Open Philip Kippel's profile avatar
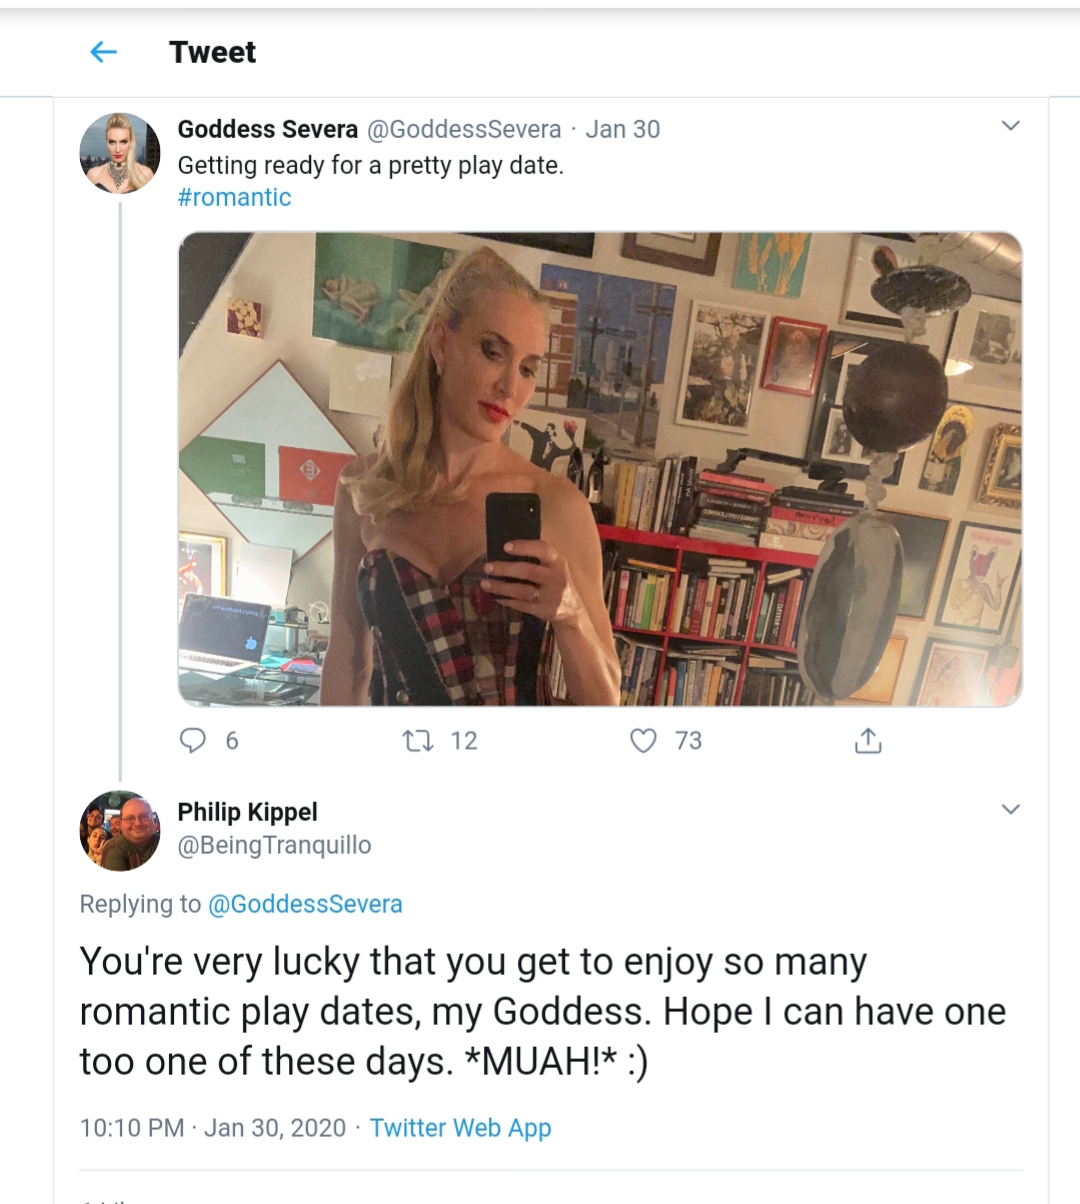 [120, 830]
